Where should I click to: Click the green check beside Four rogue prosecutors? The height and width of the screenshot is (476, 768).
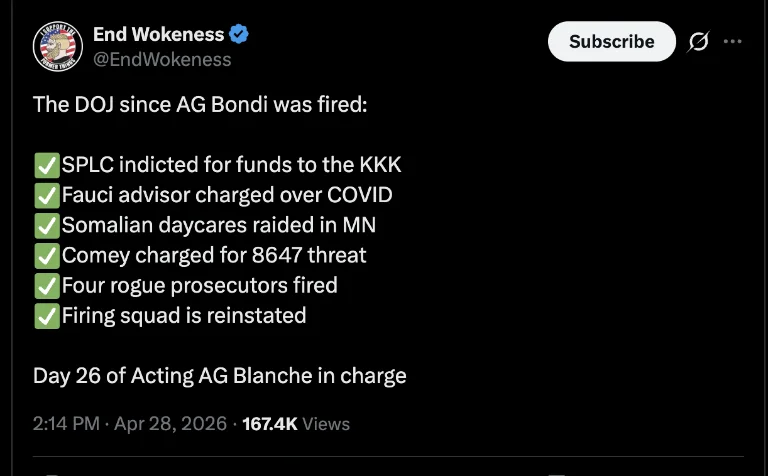coord(46,286)
